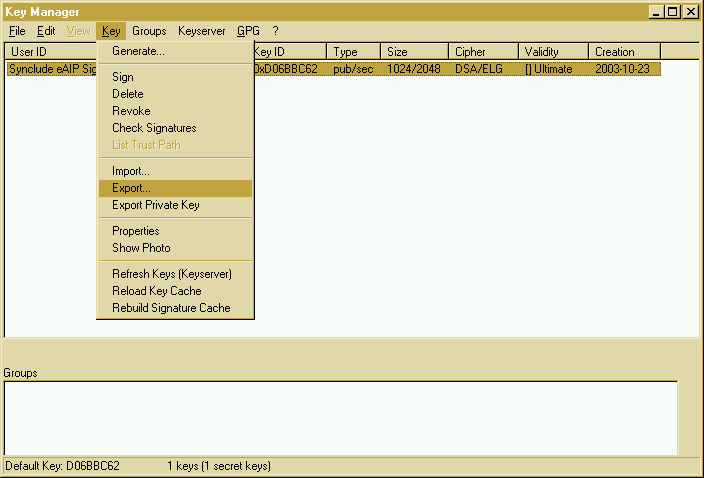Open the File menu
This screenshot has height=478, width=704.
(17, 31)
